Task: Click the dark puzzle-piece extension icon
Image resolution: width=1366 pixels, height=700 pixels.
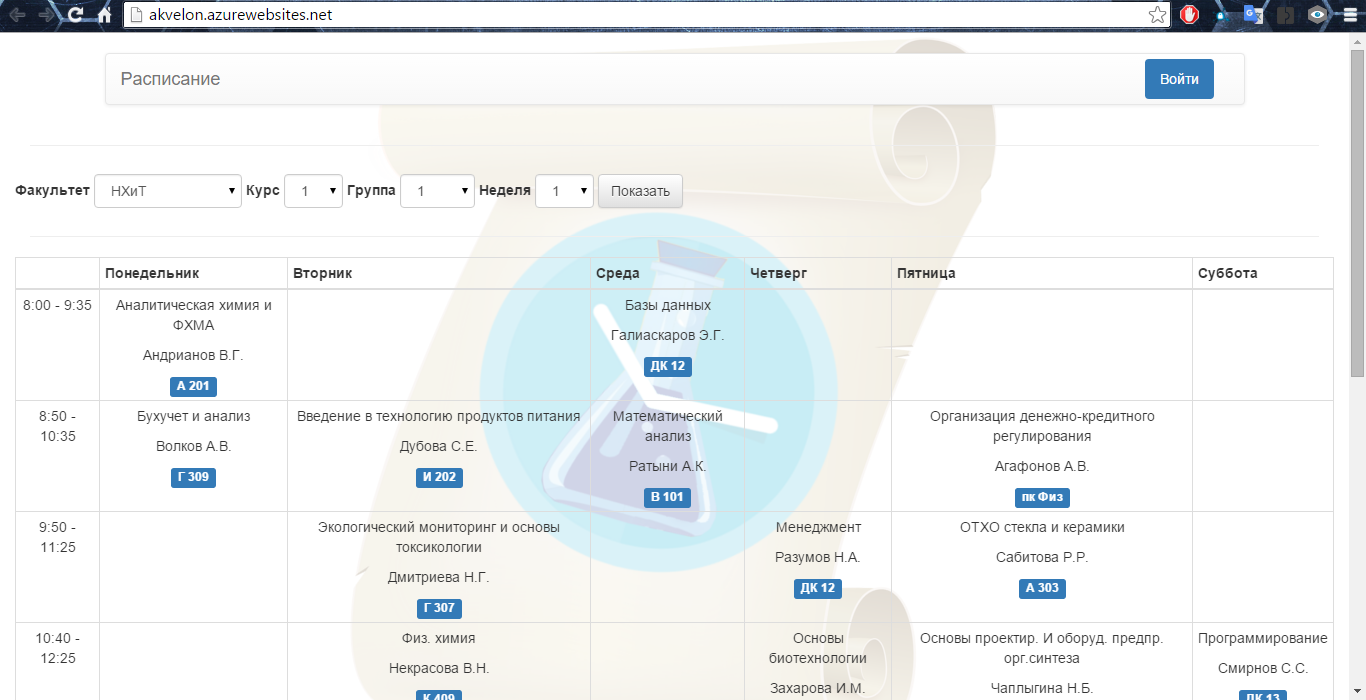Action: pos(1285,15)
